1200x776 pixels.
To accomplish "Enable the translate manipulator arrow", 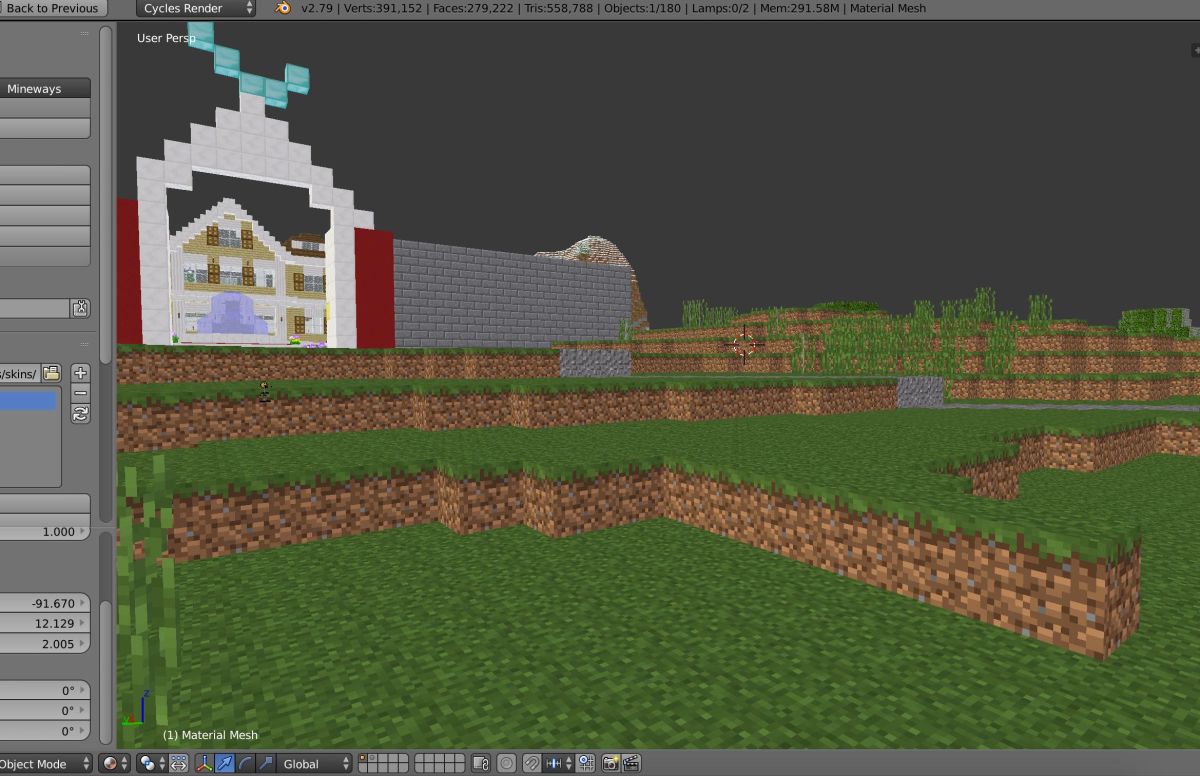I will pos(224,763).
